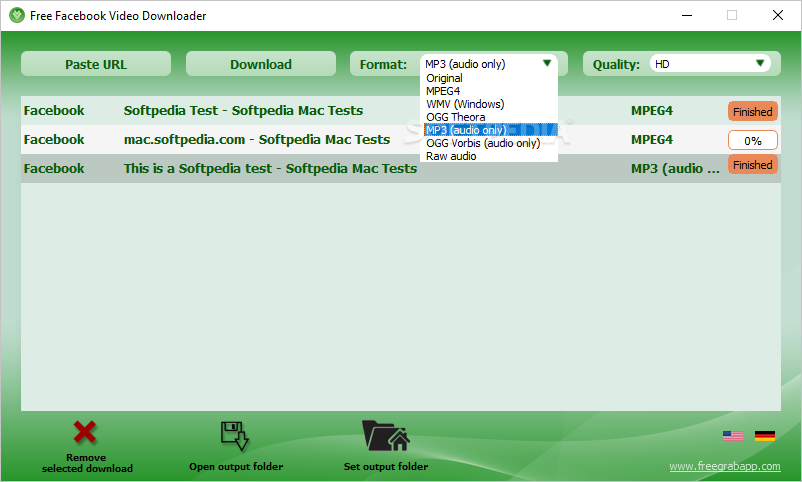Click the Remove selected download label
This screenshot has height=482, width=802.
(87, 463)
